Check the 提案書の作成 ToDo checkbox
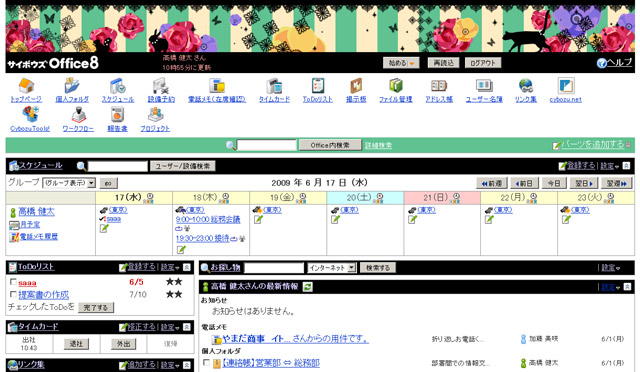640x372 pixels. pyautogui.click(x=13, y=294)
